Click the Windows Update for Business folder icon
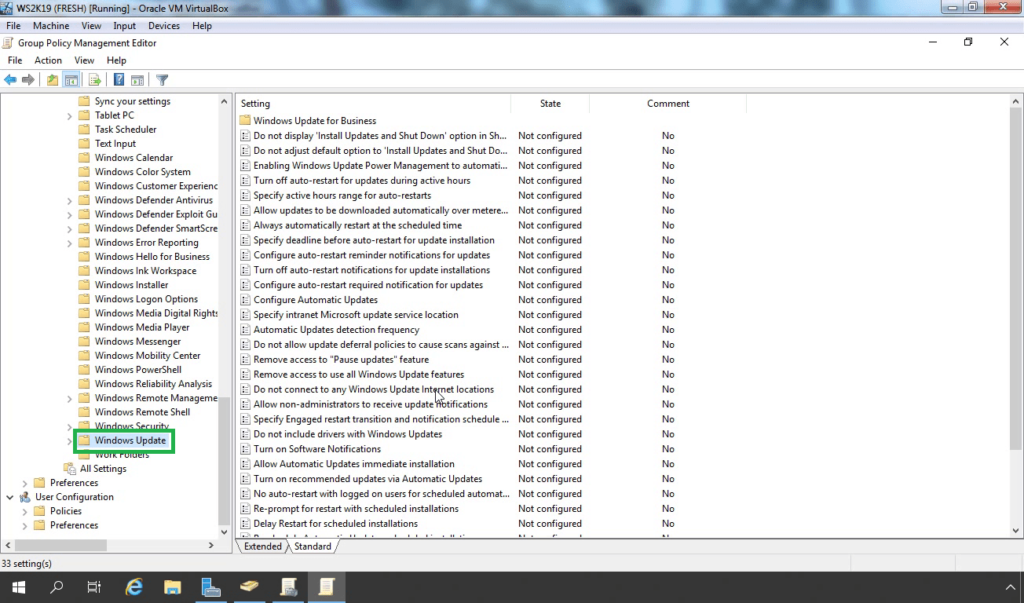Image resolution: width=1024 pixels, height=603 pixels. coord(245,120)
